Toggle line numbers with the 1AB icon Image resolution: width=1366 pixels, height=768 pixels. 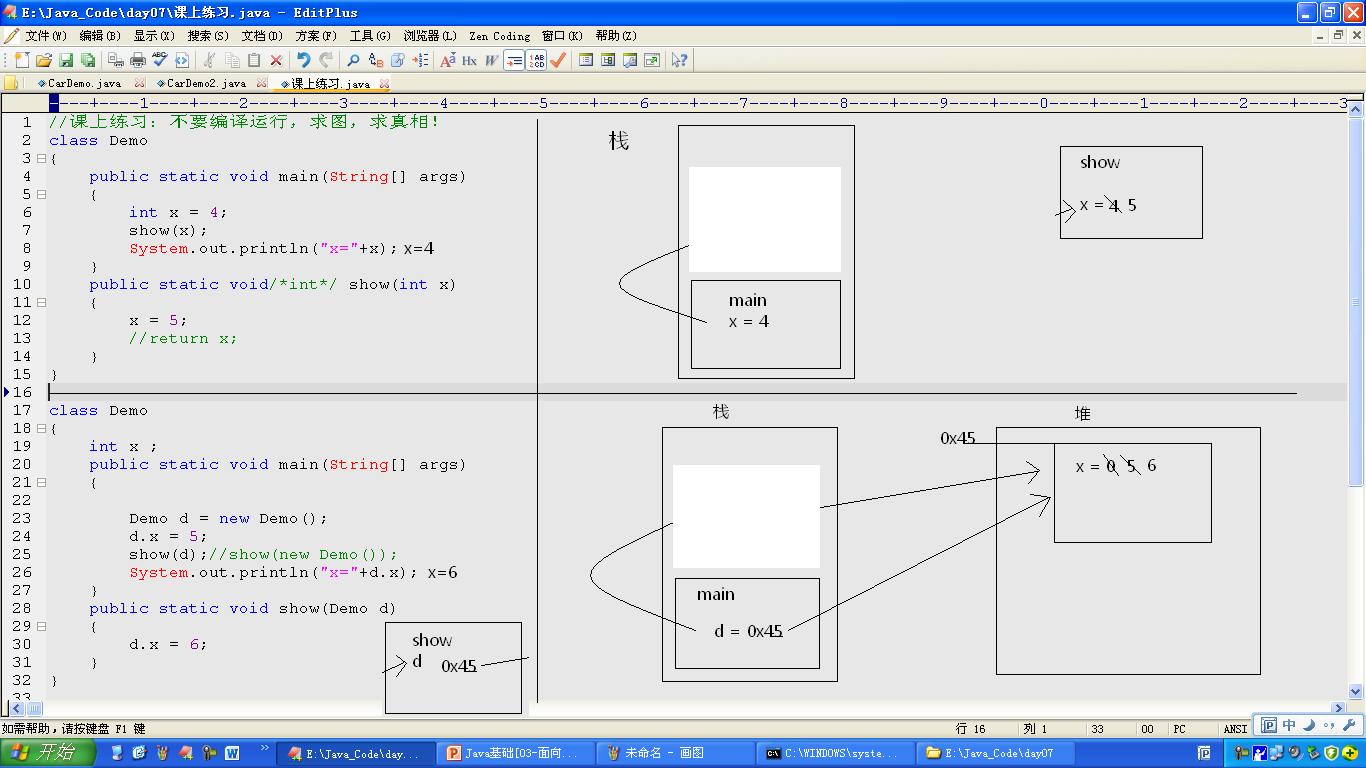(x=537, y=60)
